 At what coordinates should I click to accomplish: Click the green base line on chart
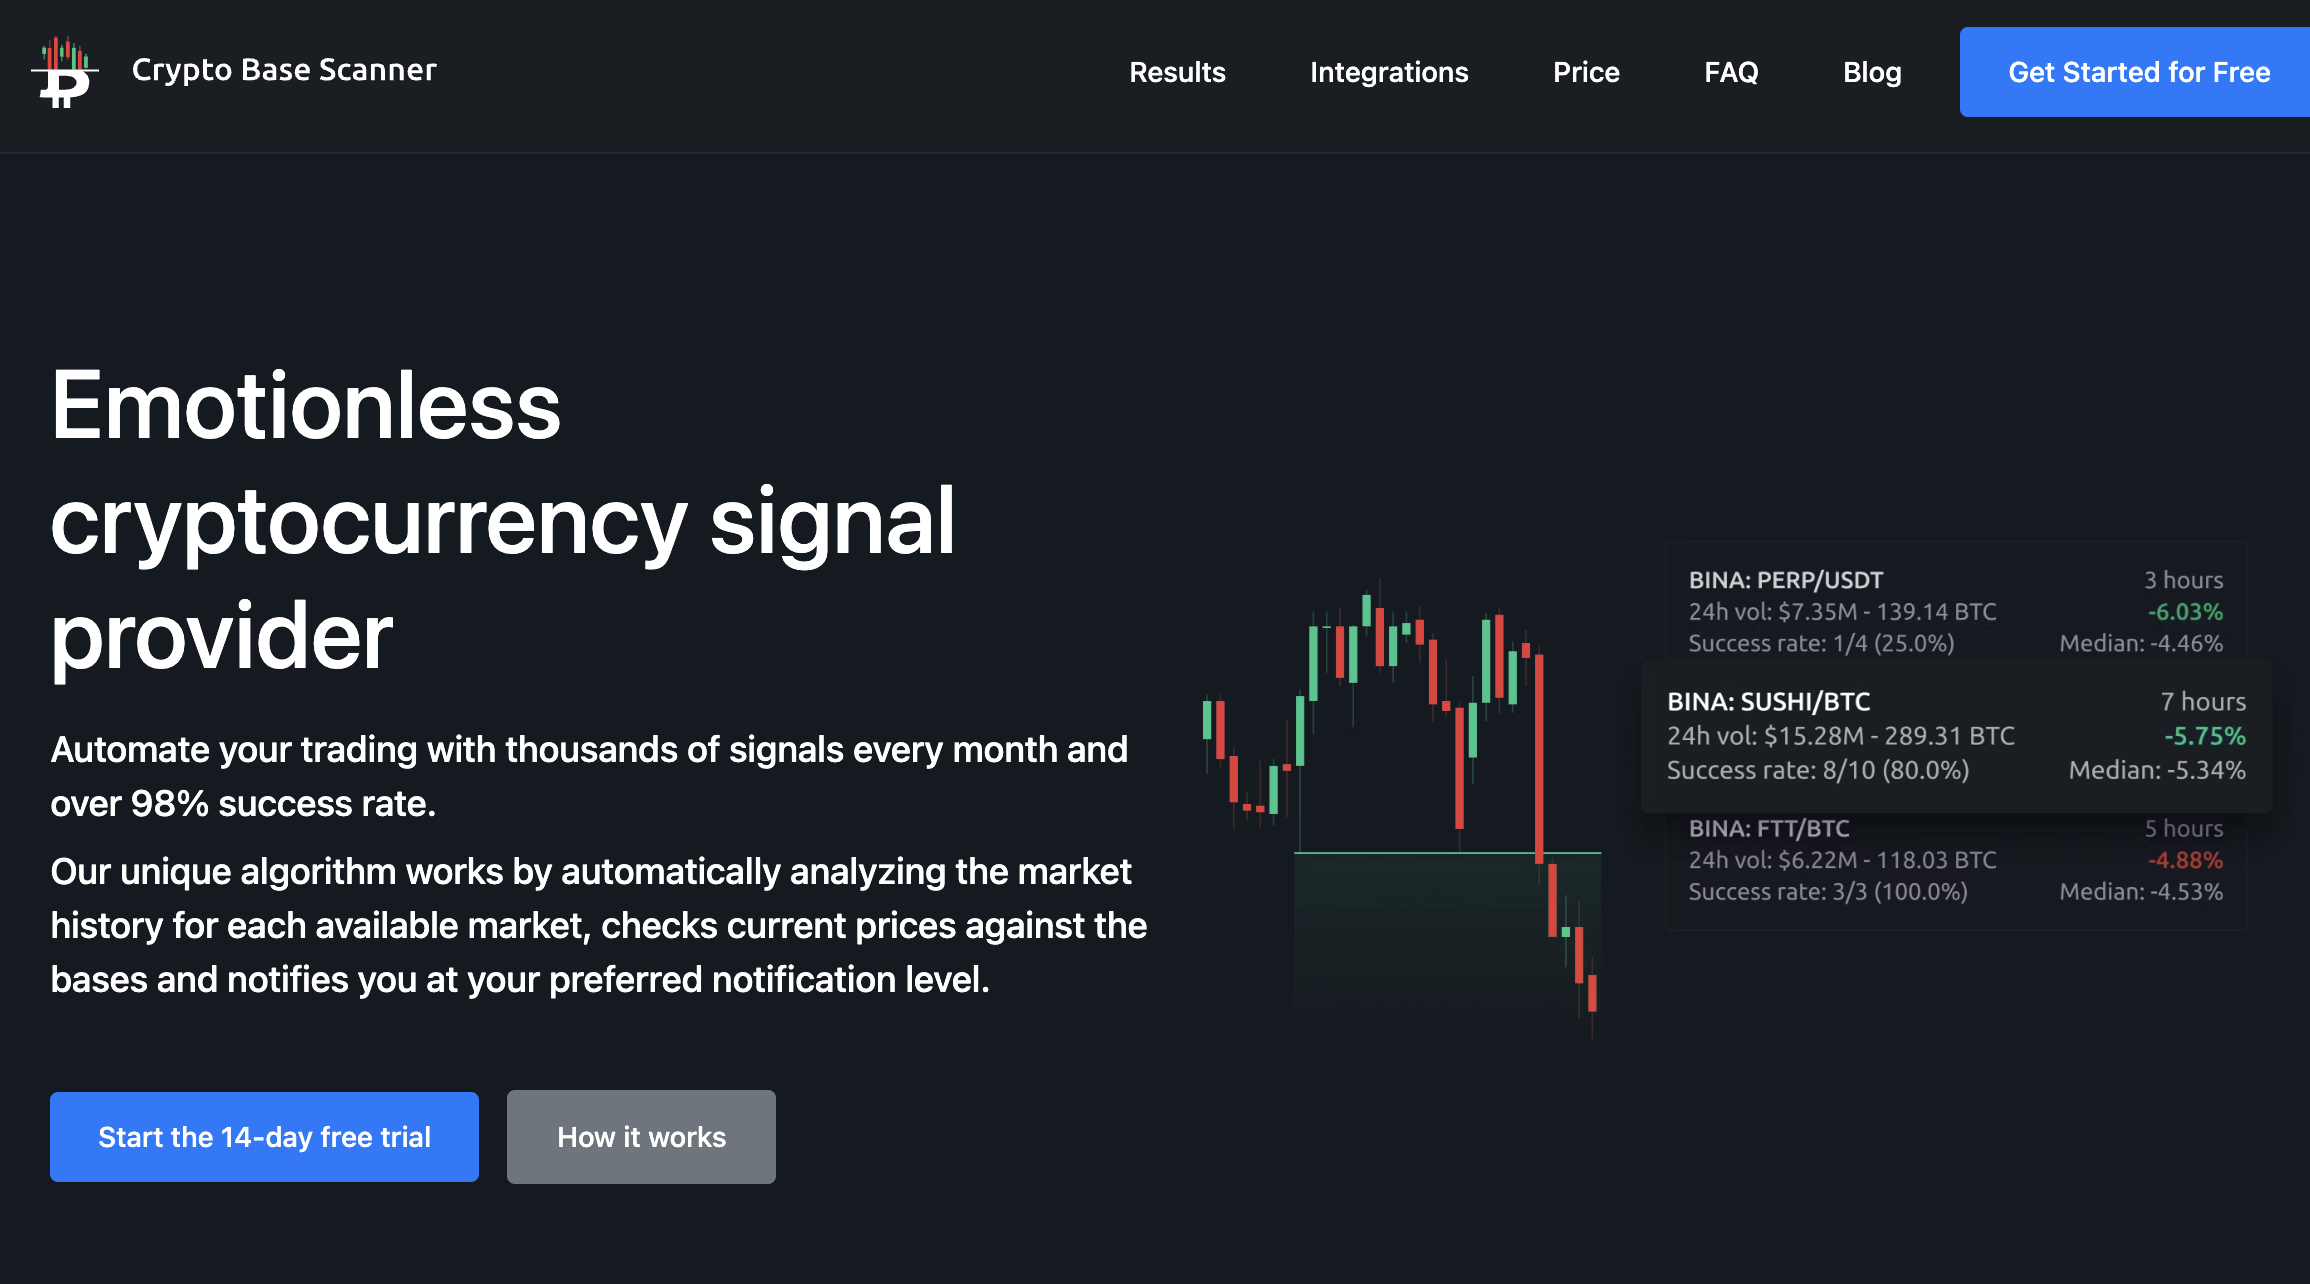coord(1447,853)
